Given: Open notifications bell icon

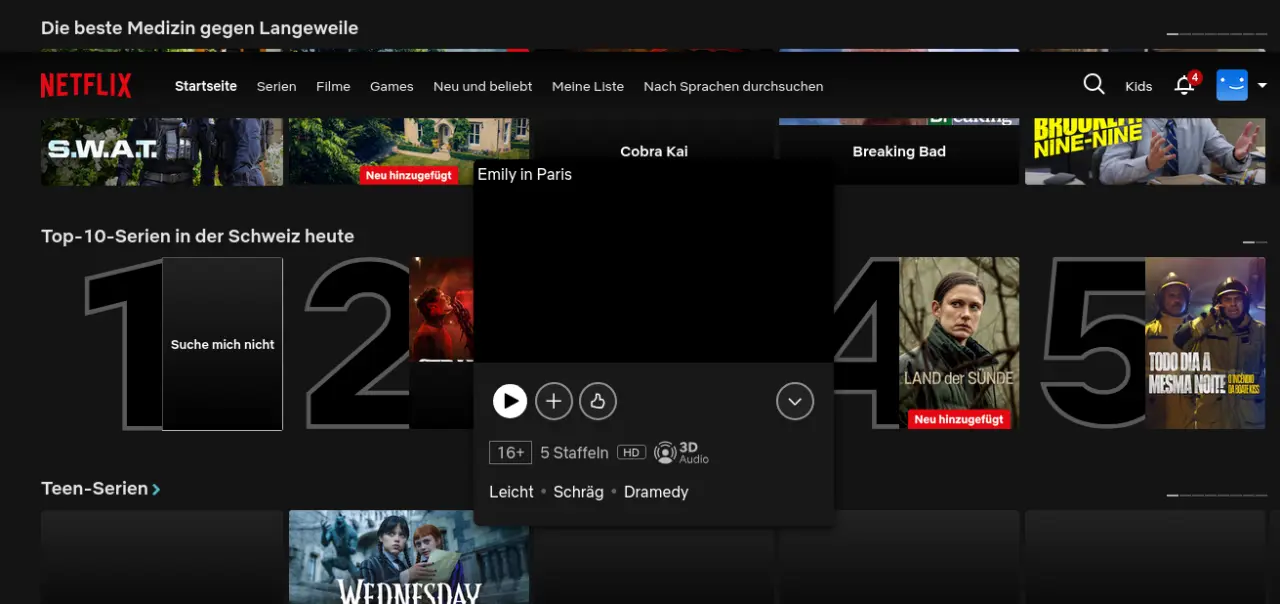Looking at the screenshot, I should tap(1185, 85).
